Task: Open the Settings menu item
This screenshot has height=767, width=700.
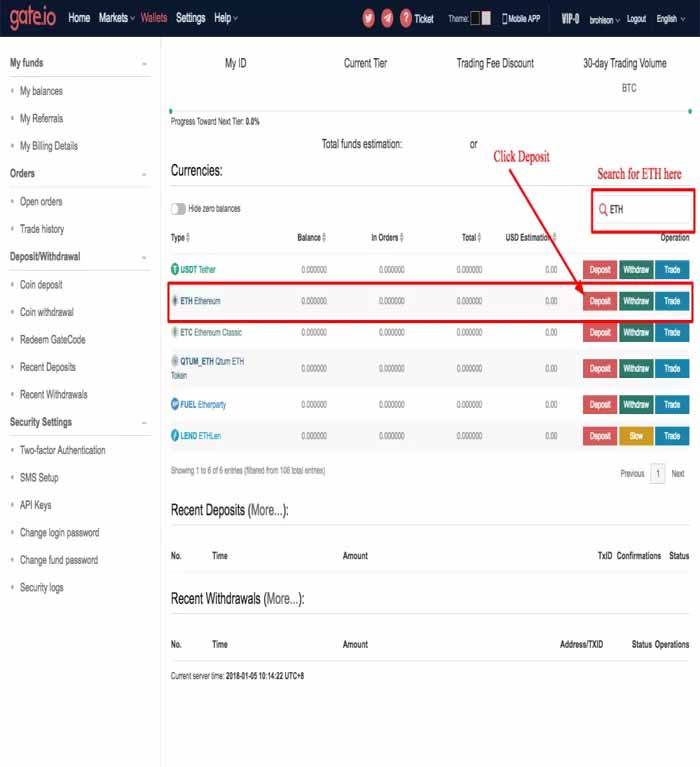Action: tap(190, 18)
